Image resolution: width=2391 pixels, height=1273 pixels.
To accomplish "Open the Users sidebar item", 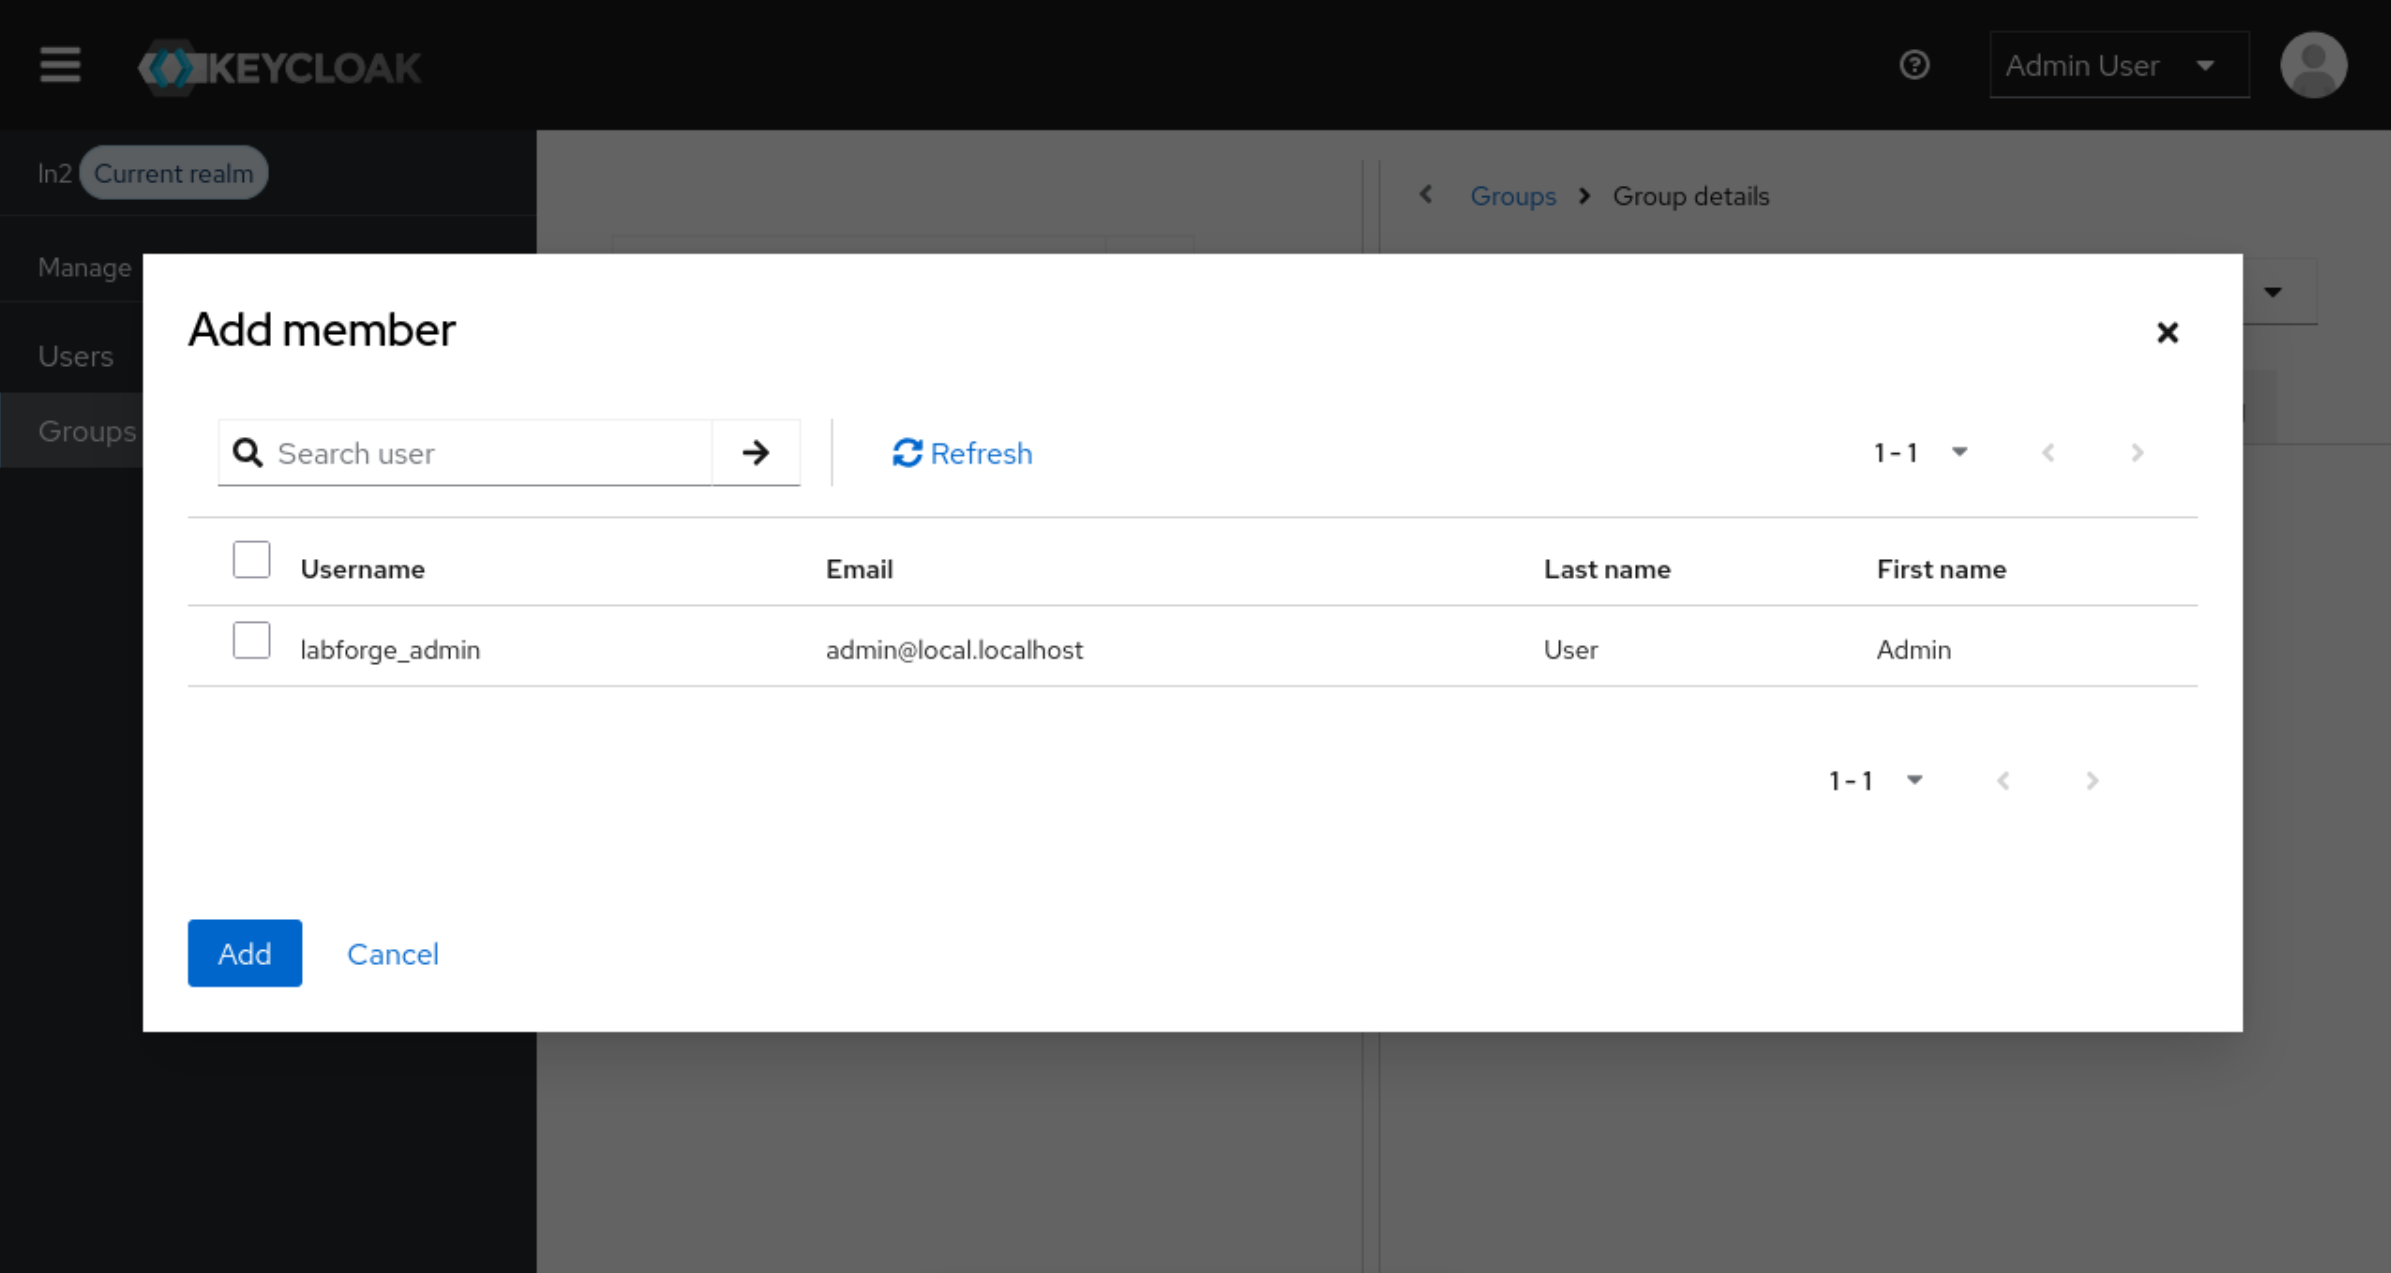I will [75, 356].
